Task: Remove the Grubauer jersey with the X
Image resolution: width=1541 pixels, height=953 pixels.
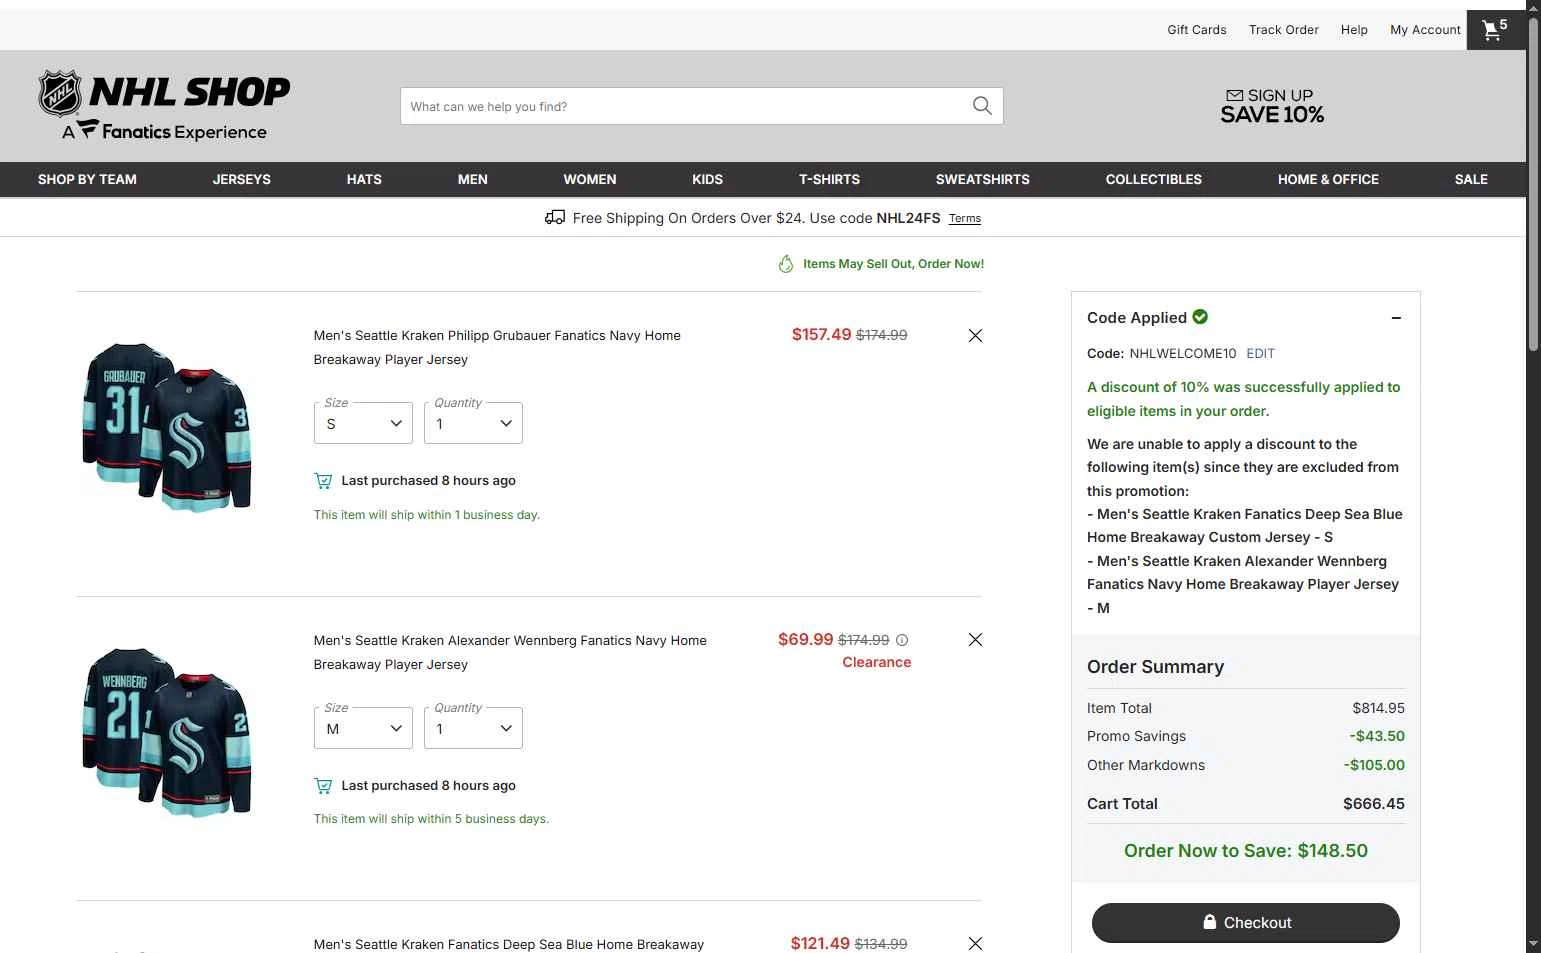Action: coord(975,336)
